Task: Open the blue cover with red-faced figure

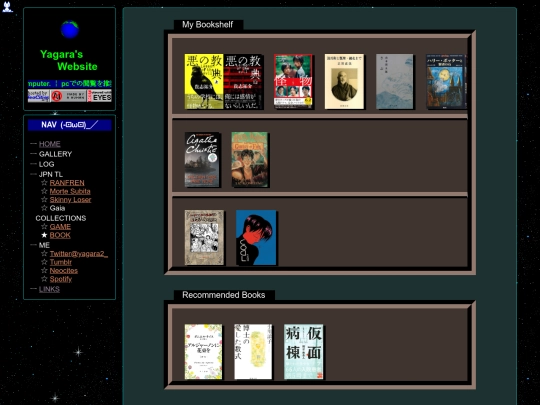Action: coord(256,238)
